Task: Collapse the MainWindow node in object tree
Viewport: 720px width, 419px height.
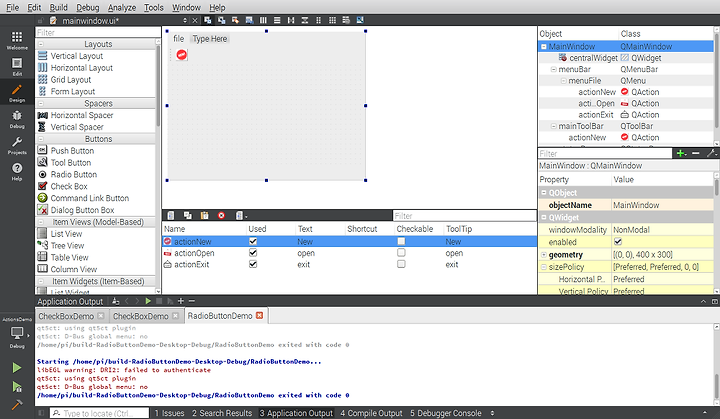Action: [544, 46]
